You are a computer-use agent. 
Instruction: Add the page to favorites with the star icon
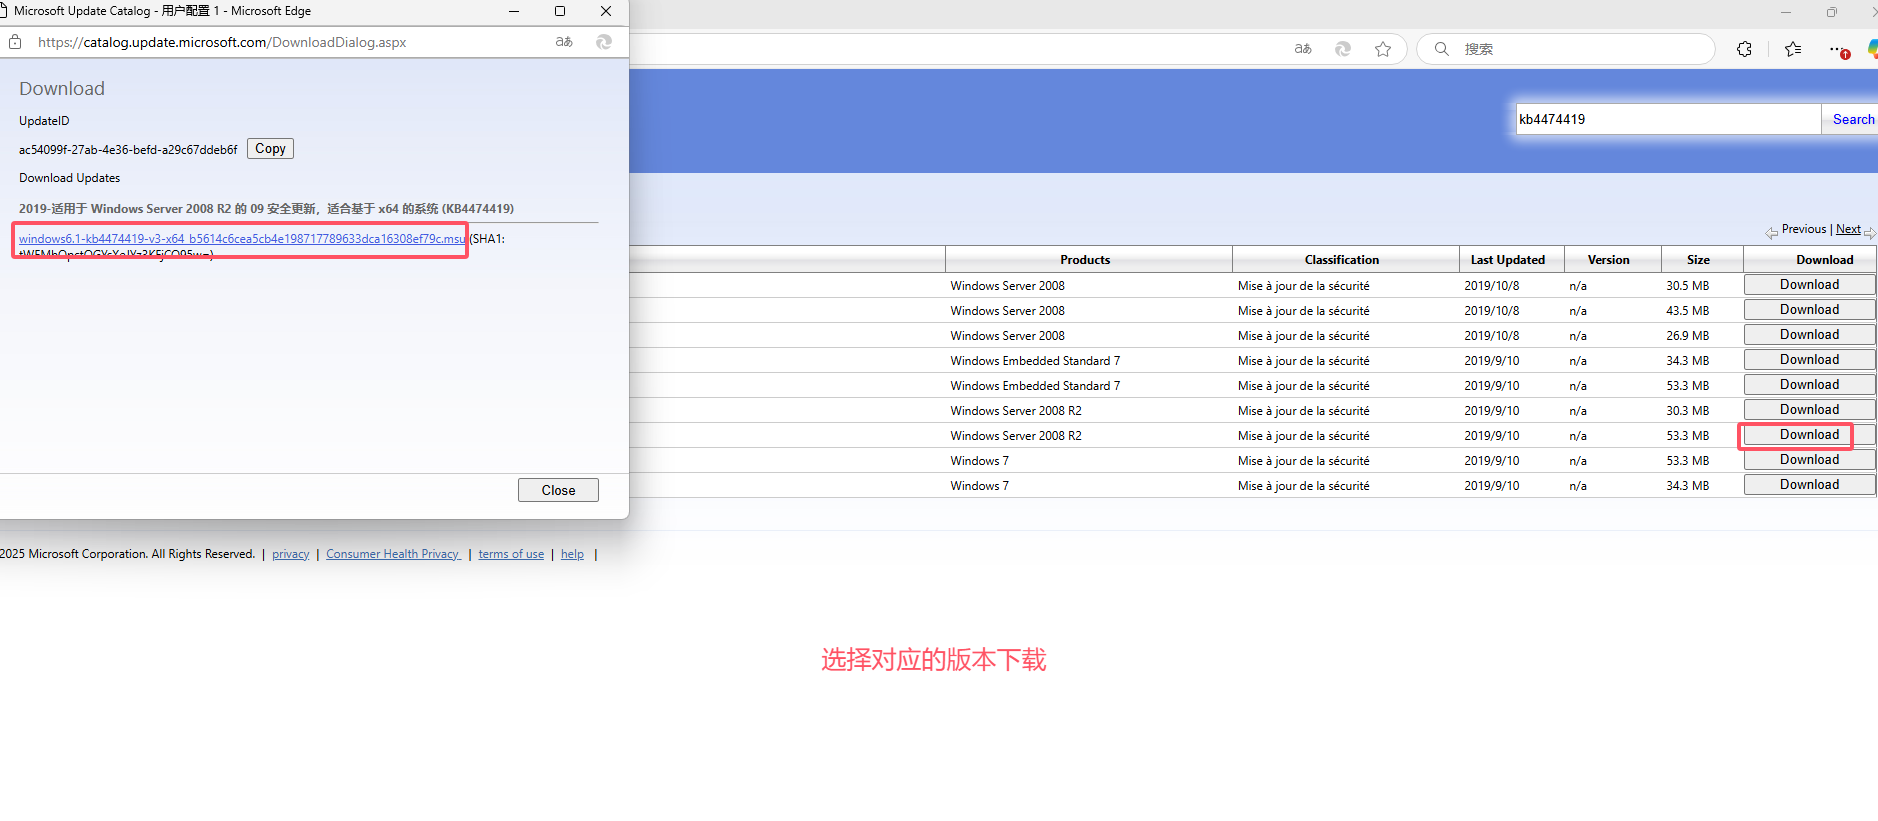tap(1383, 49)
